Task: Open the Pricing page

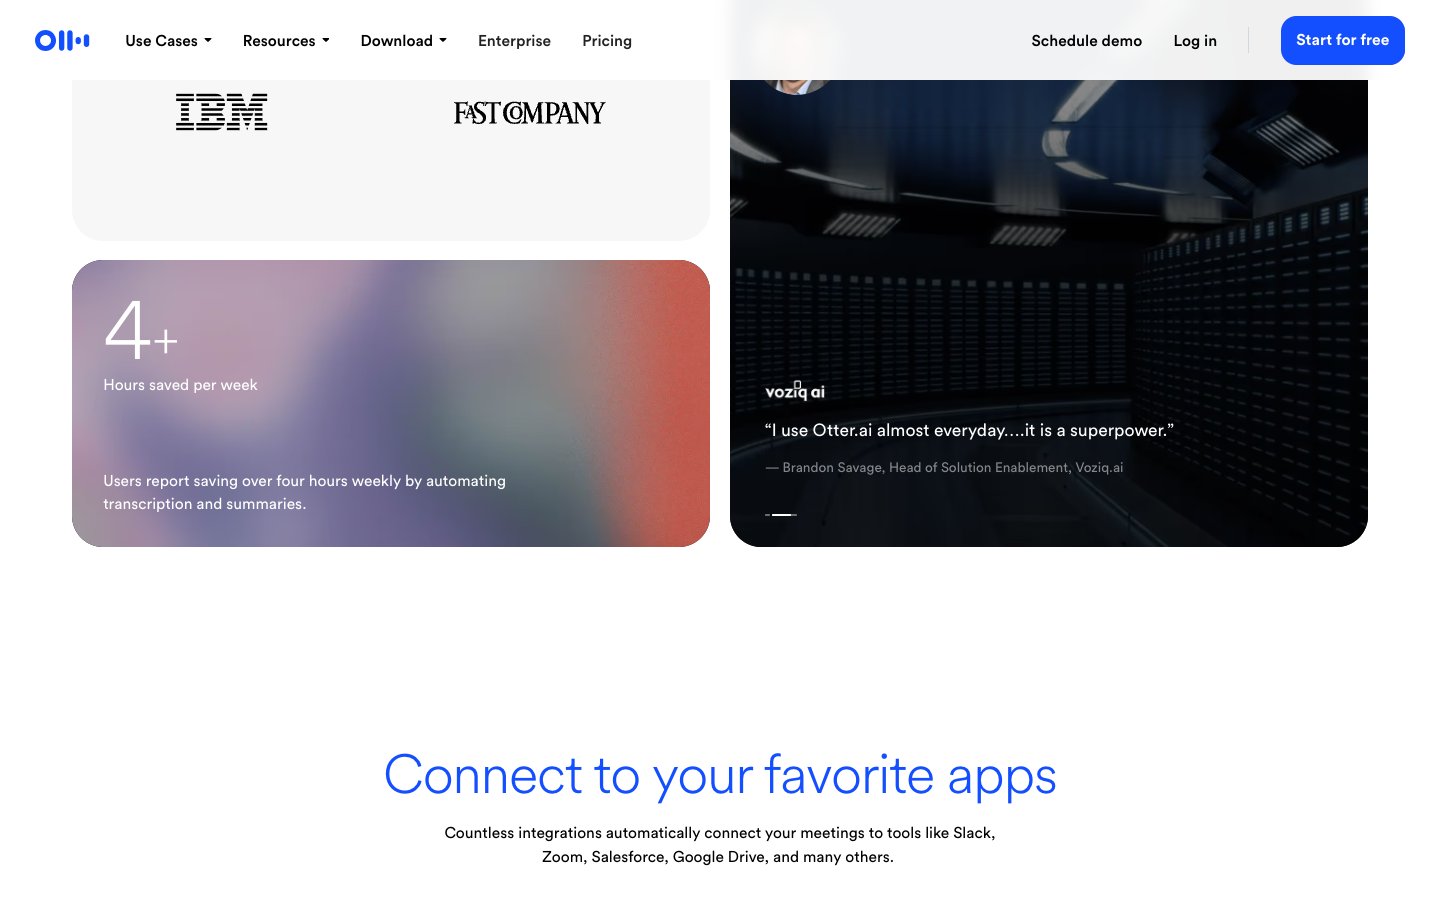Action: 607,41
